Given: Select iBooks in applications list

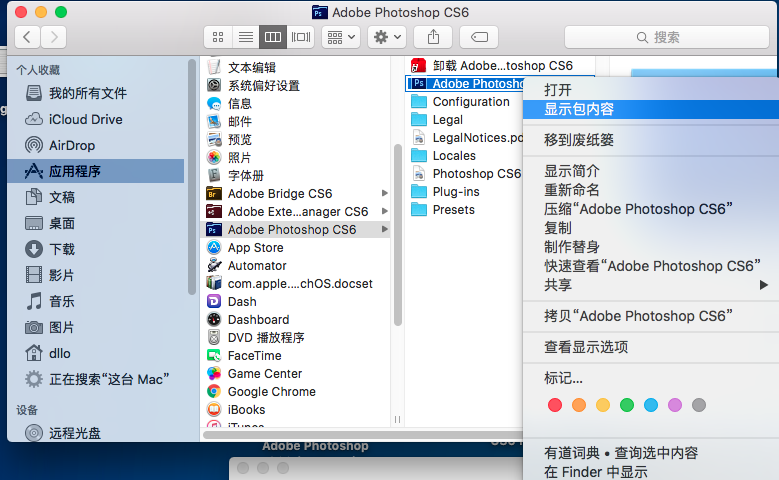Looking at the screenshot, I should (295, 409).
